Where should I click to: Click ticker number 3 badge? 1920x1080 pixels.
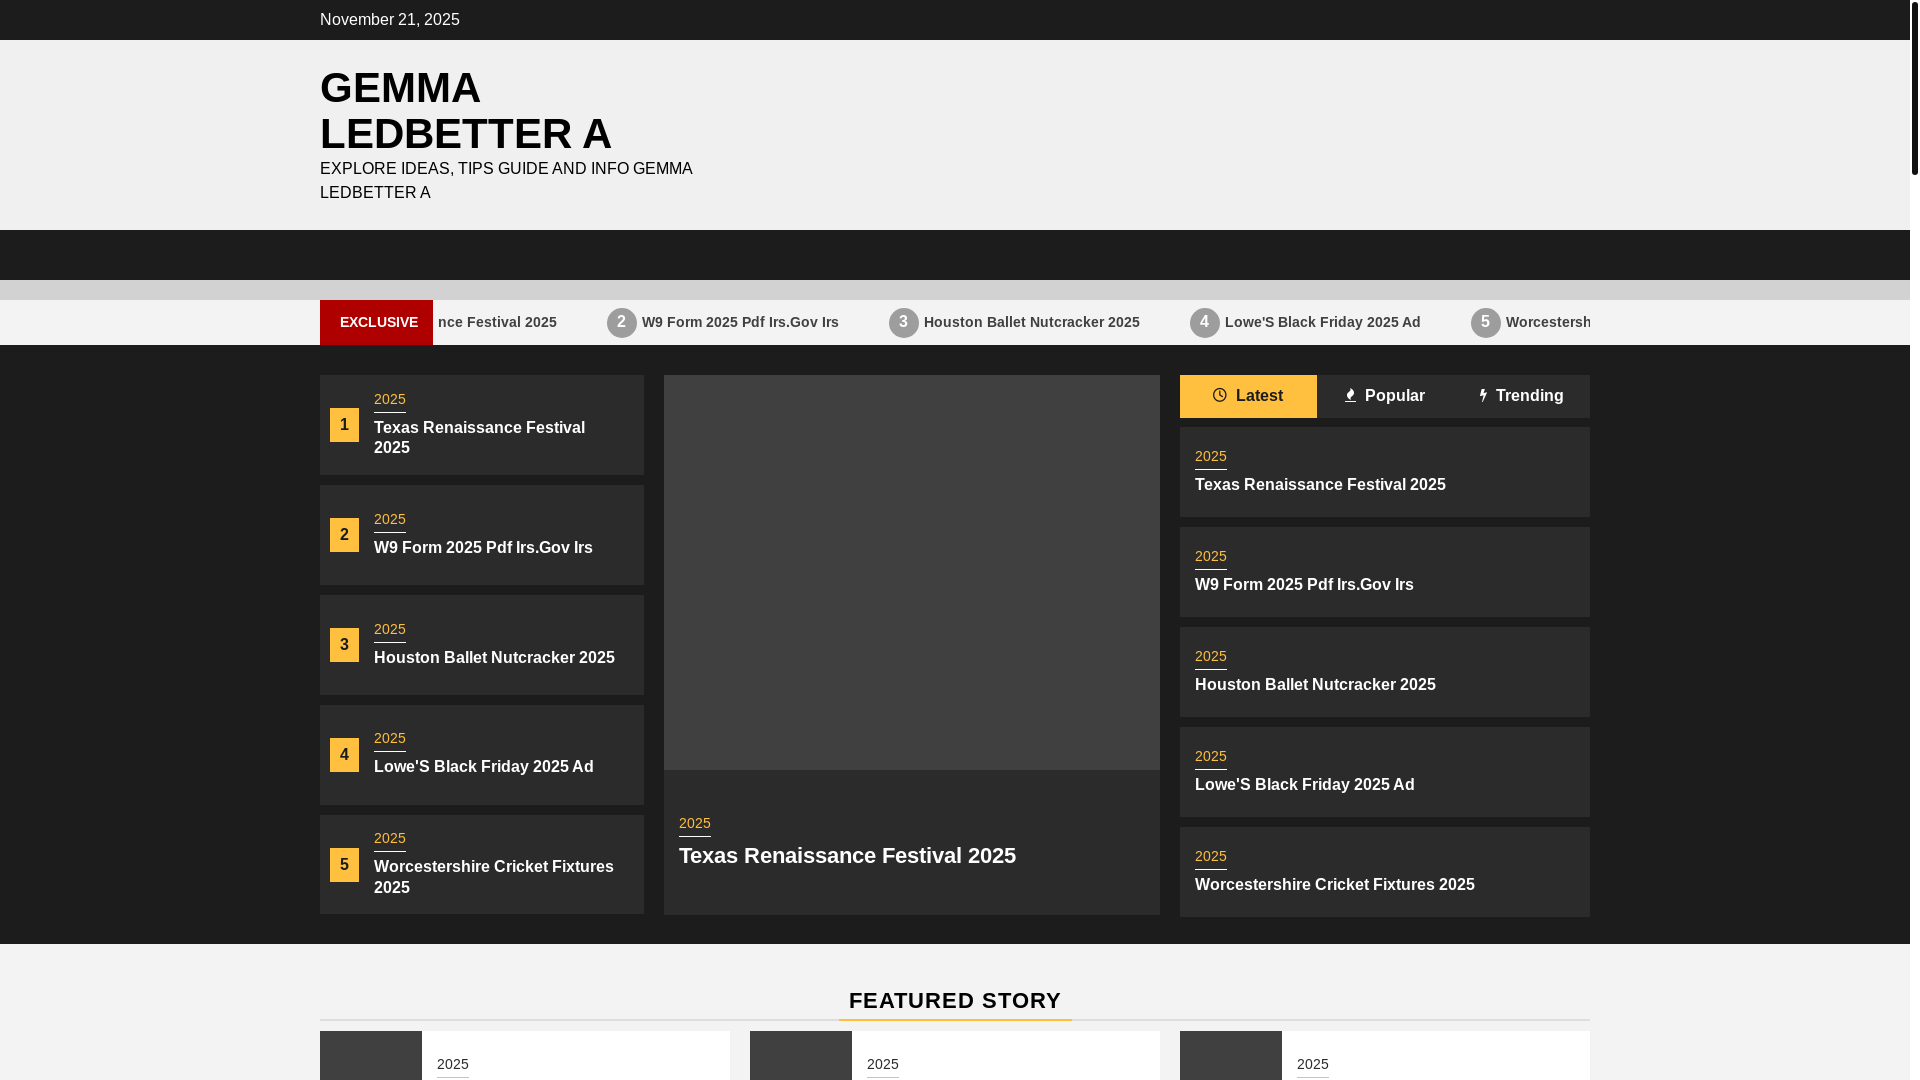point(904,322)
